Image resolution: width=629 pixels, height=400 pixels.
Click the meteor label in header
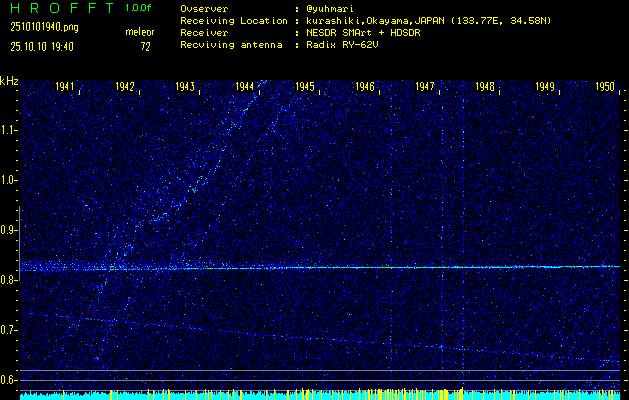tap(140, 32)
